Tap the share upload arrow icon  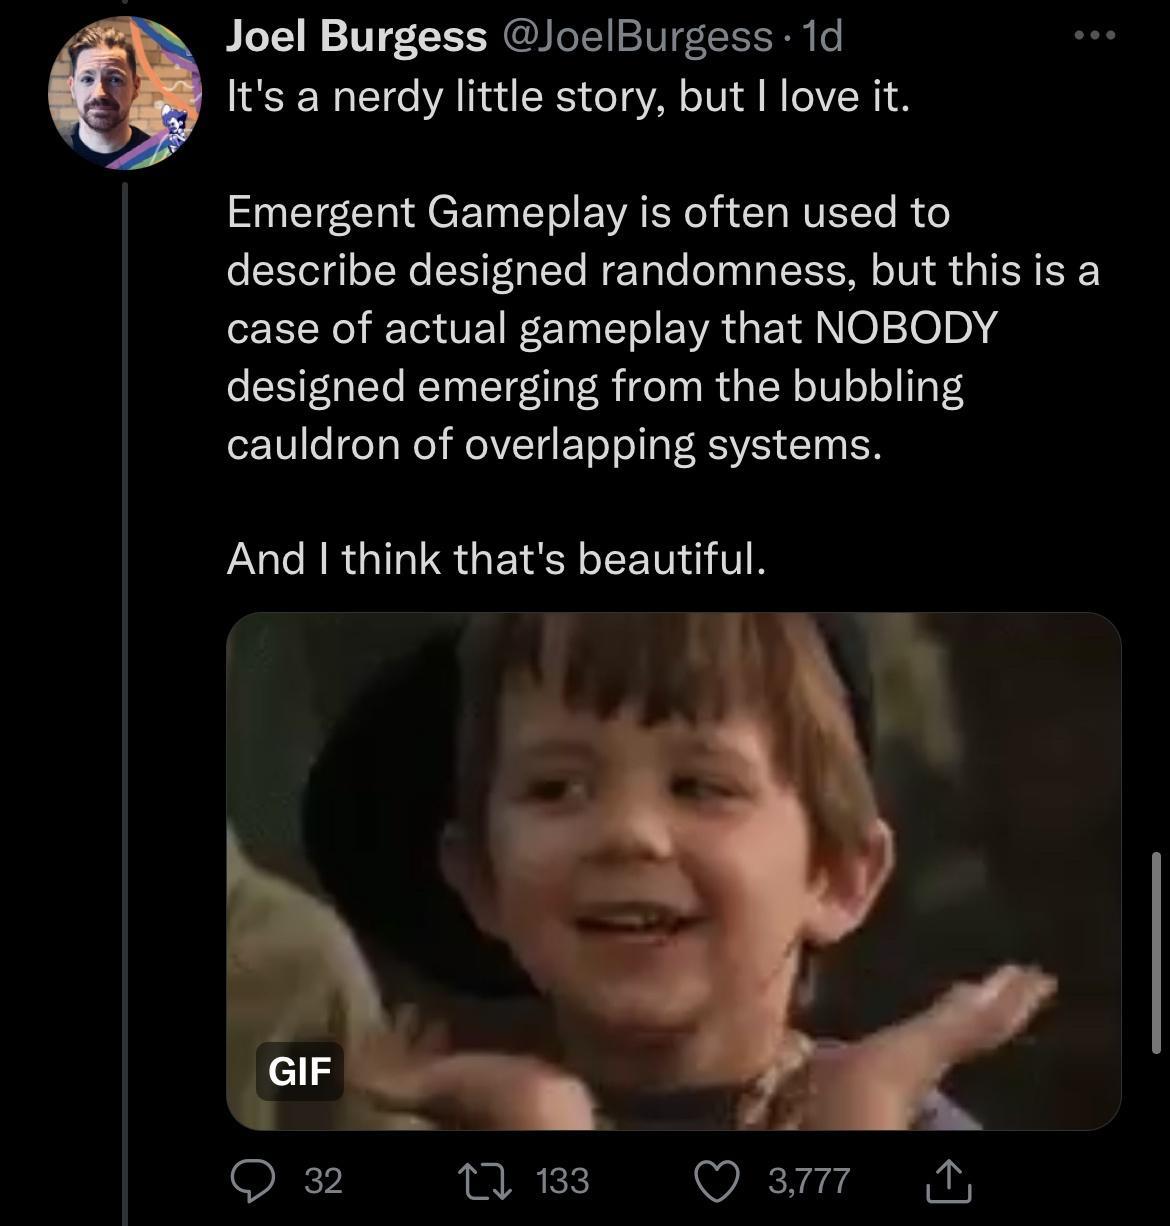pyautogui.click(x=948, y=1182)
